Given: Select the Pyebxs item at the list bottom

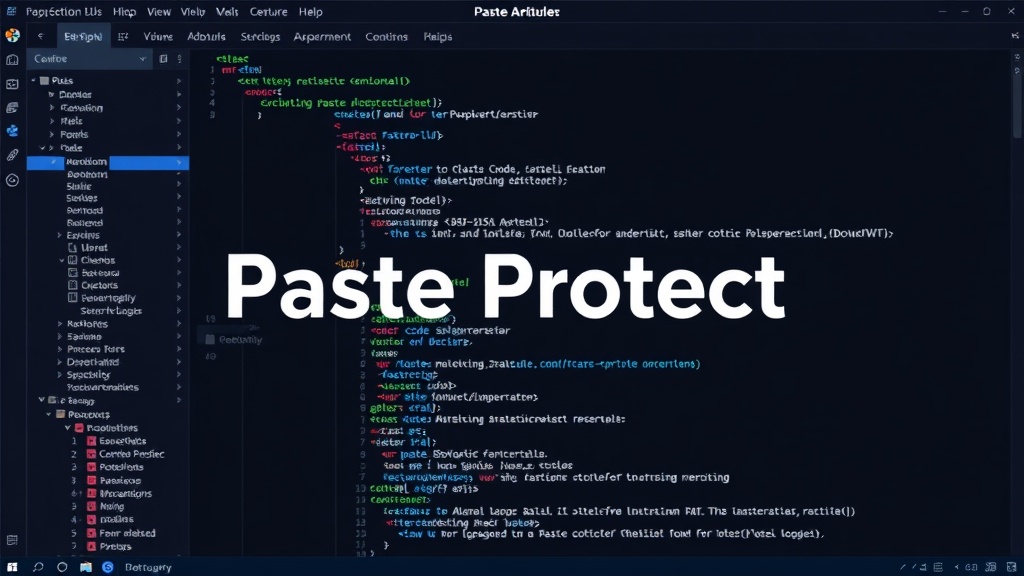Looking at the screenshot, I should click(x=116, y=546).
